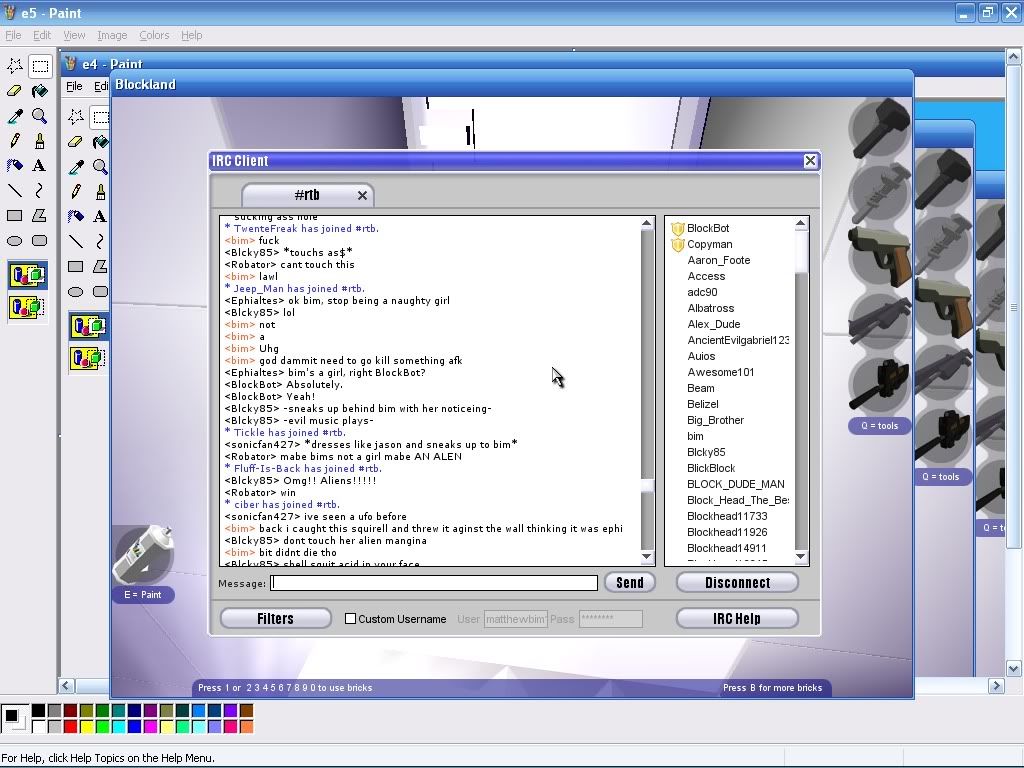Choose the pistol icon in Blockland tools
Screen dimensions: 1024x768
[880, 257]
